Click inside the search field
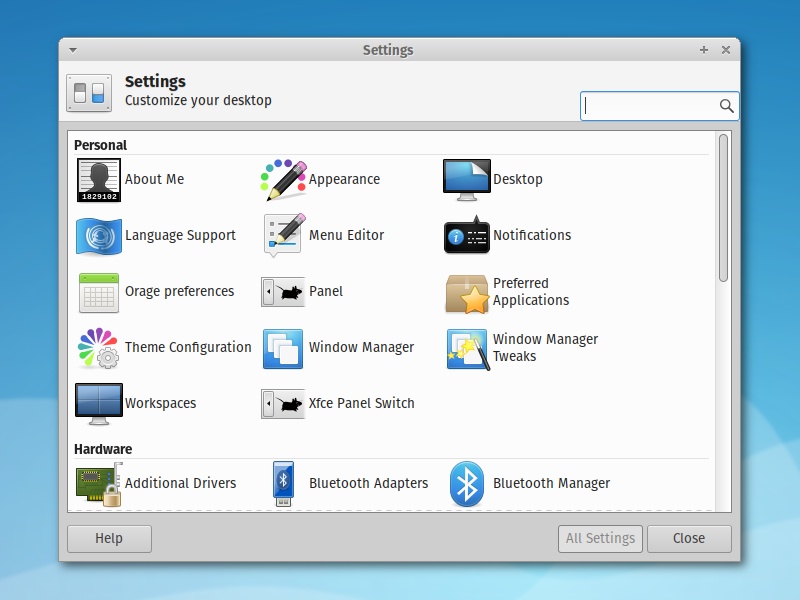 coord(655,105)
